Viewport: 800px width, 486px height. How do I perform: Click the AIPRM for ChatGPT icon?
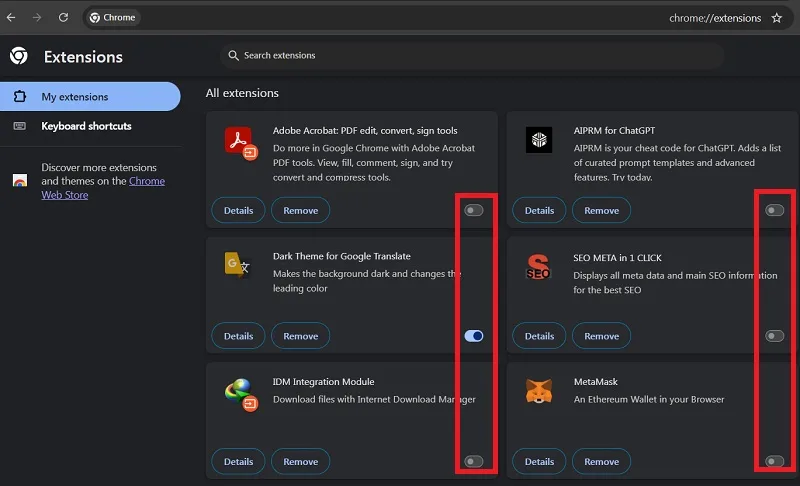(539, 140)
